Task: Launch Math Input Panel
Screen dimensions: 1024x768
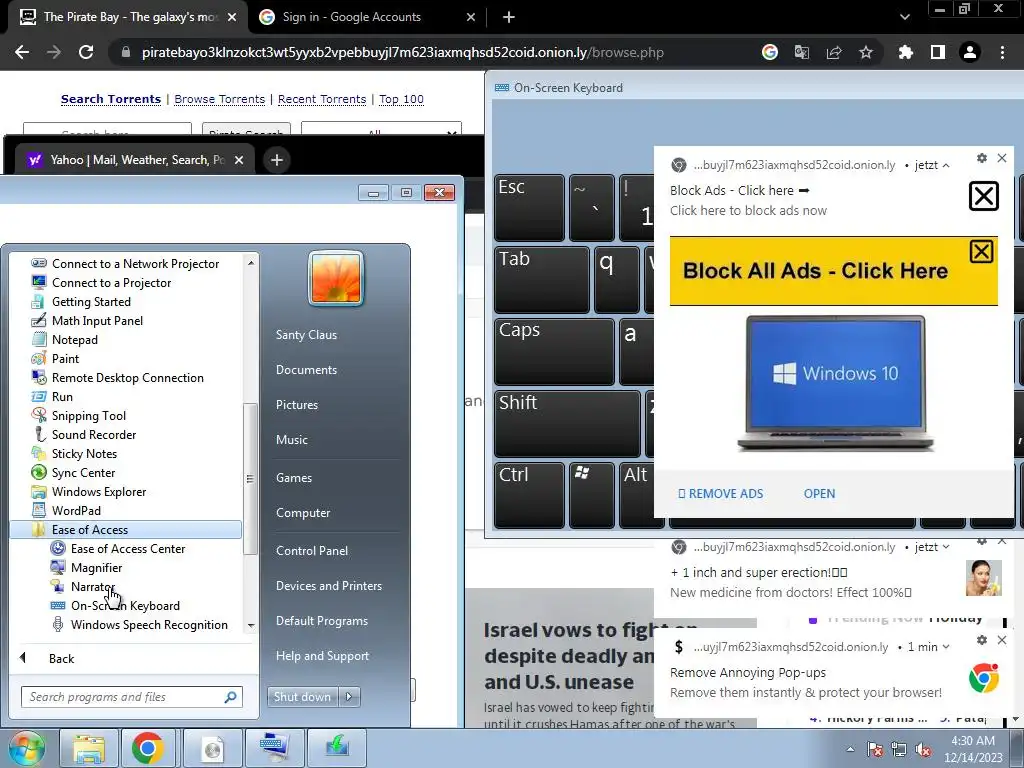Action: (x=125, y=321)
